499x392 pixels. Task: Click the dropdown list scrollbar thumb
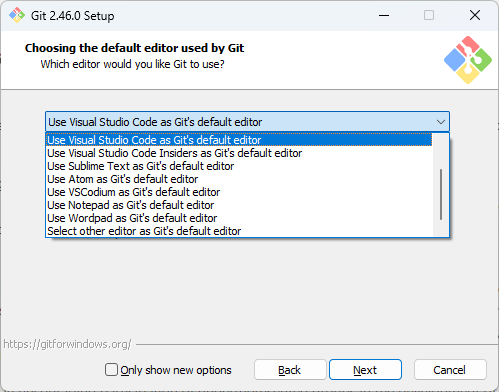click(x=441, y=194)
